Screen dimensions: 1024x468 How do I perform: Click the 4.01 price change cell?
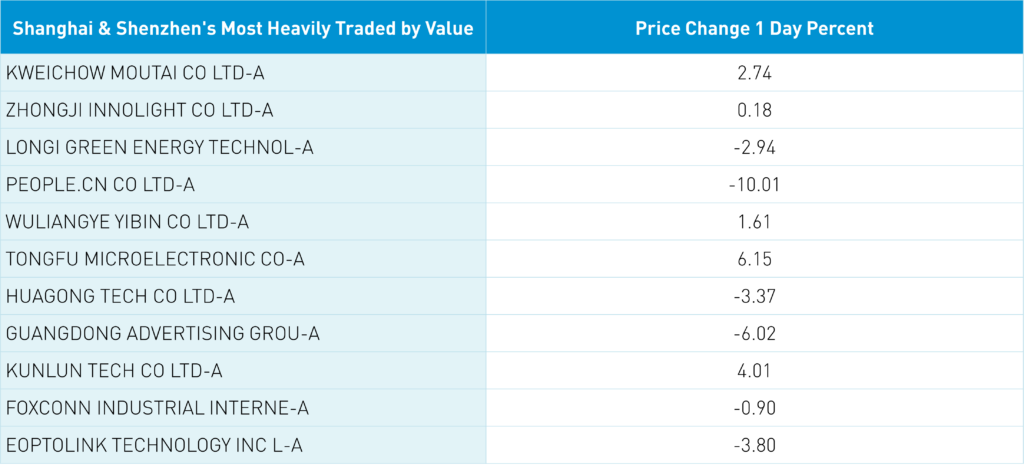click(x=754, y=371)
